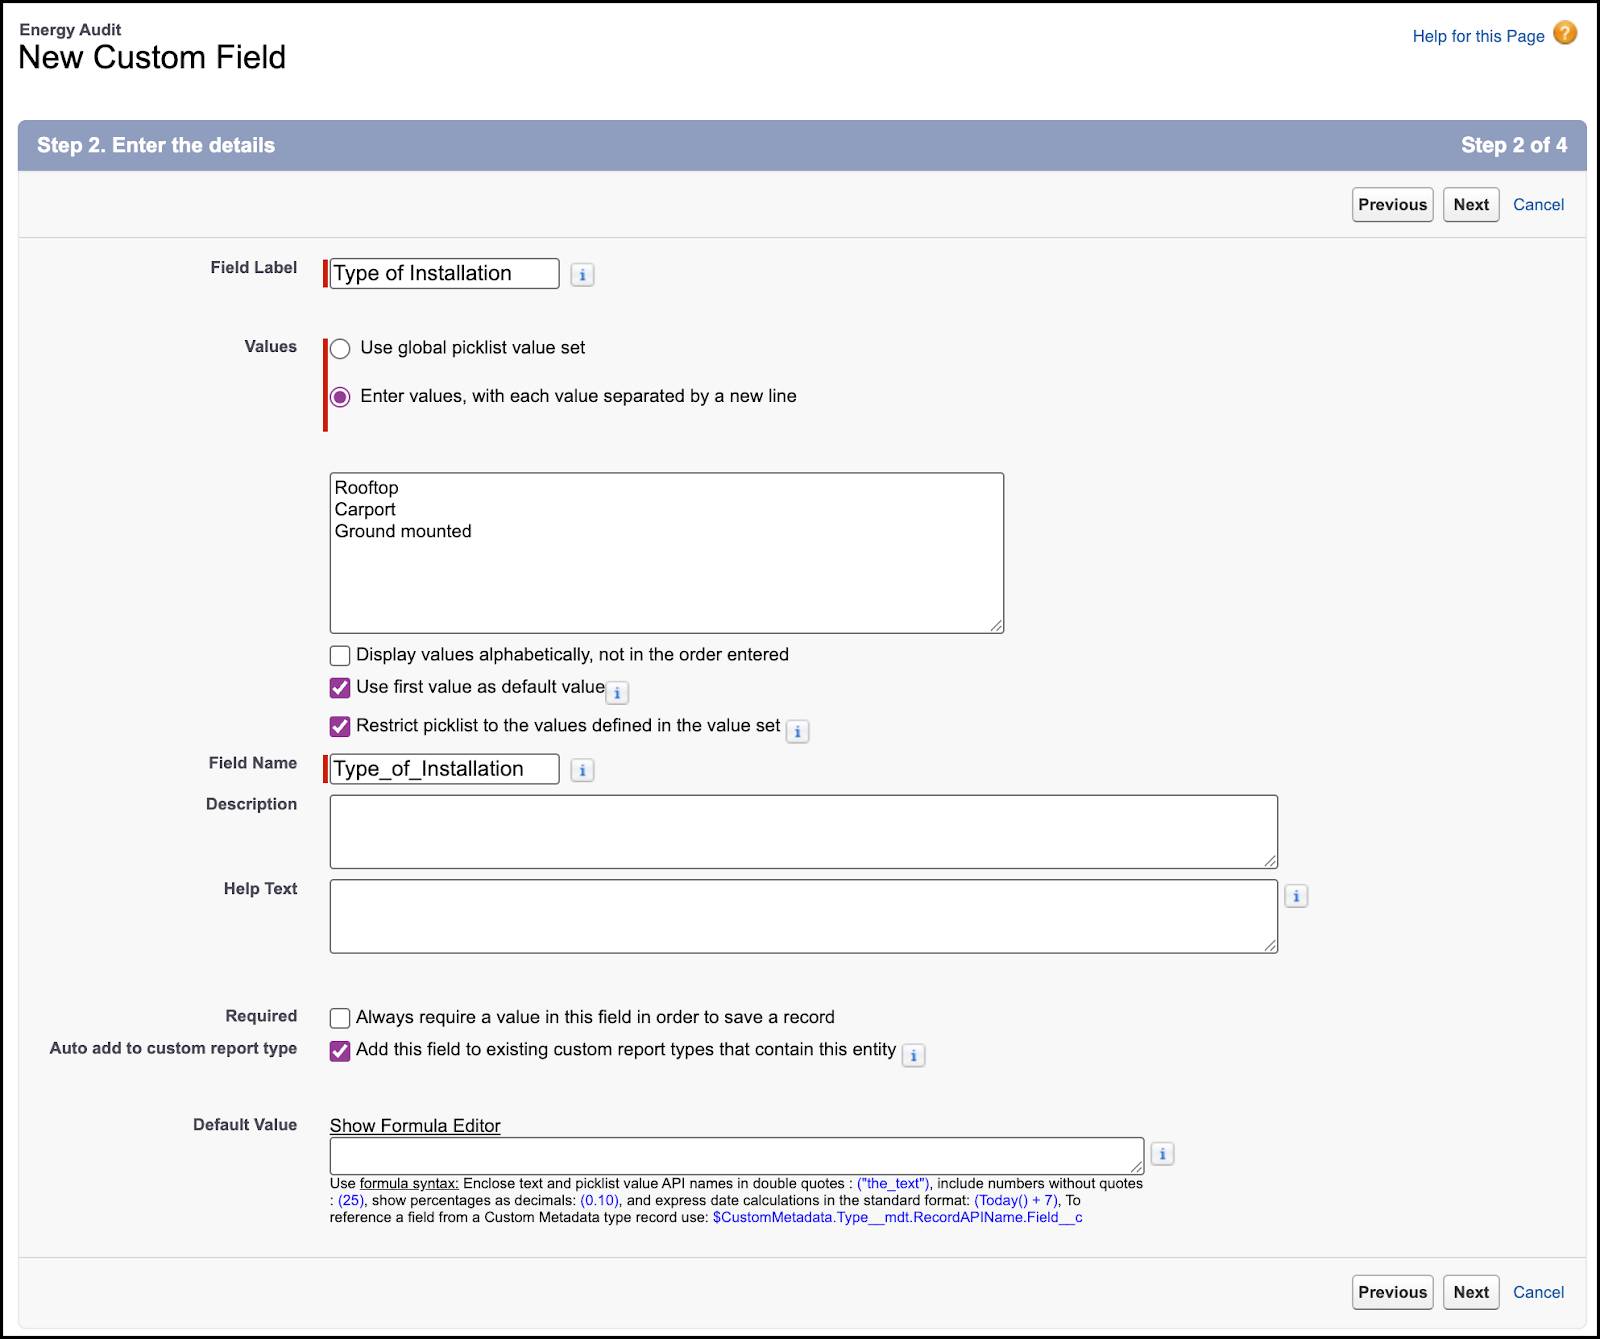Click the top Cancel link
1600x1339 pixels.
click(1538, 204)
